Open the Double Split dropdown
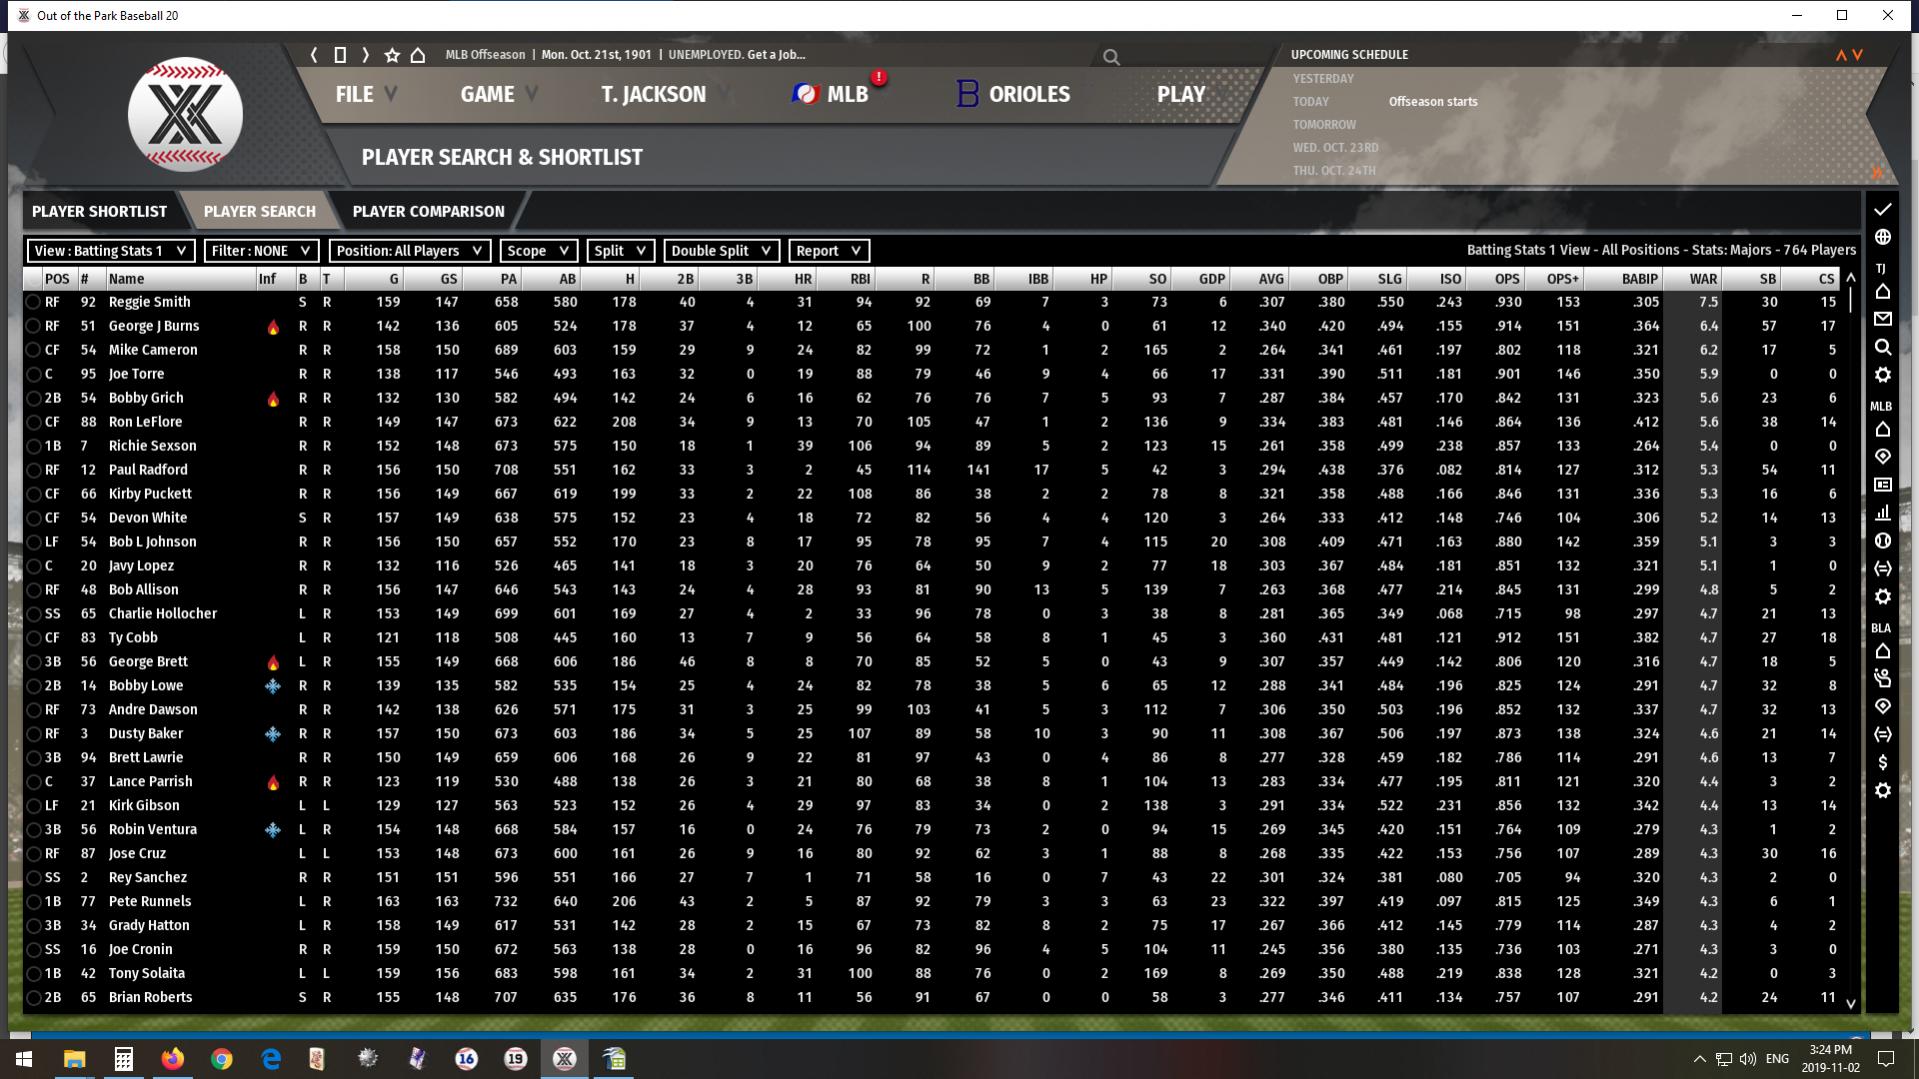1919x1079 pixels. point(720,251)
